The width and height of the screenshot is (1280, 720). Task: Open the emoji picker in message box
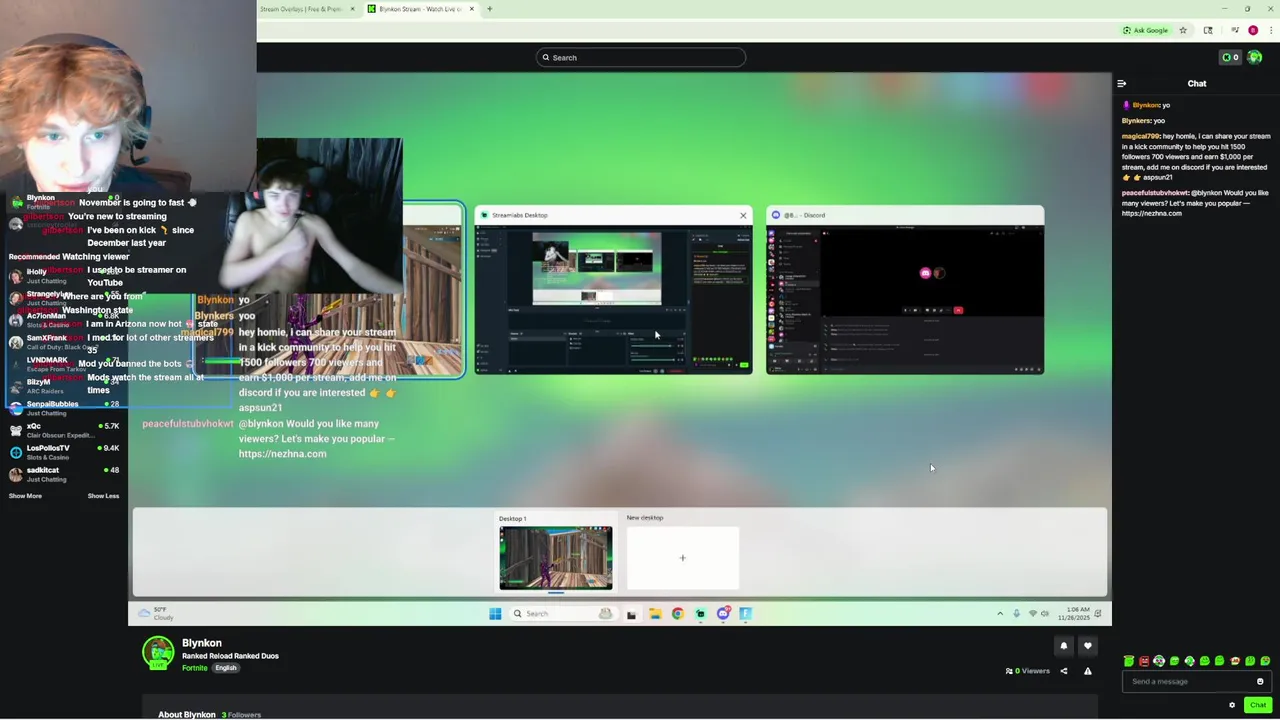1260,682
